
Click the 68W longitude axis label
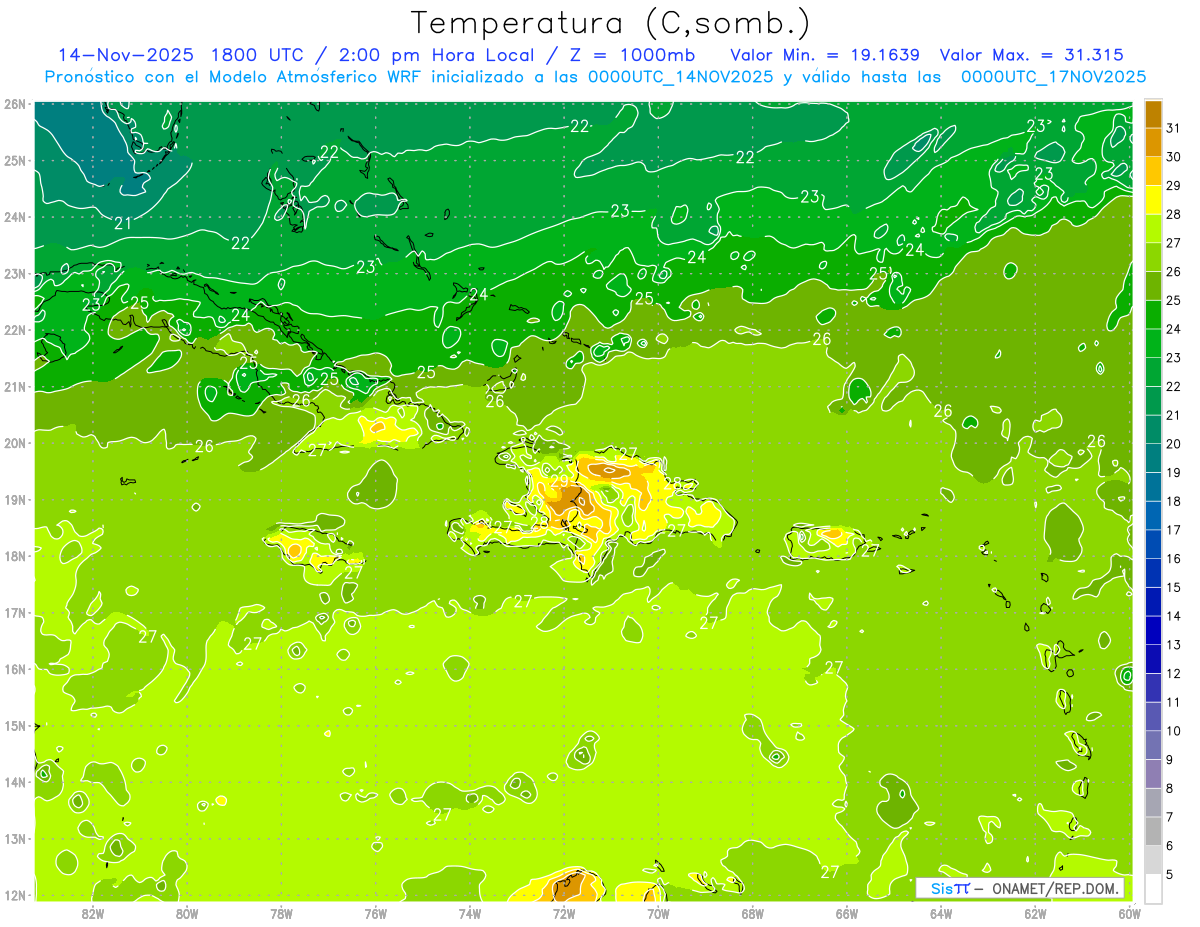752,912
